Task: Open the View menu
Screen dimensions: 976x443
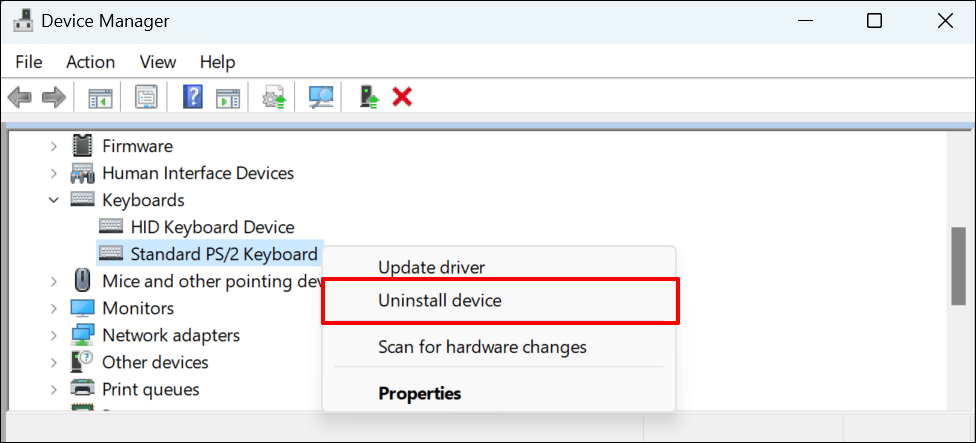Action: (x=157, y=62)
